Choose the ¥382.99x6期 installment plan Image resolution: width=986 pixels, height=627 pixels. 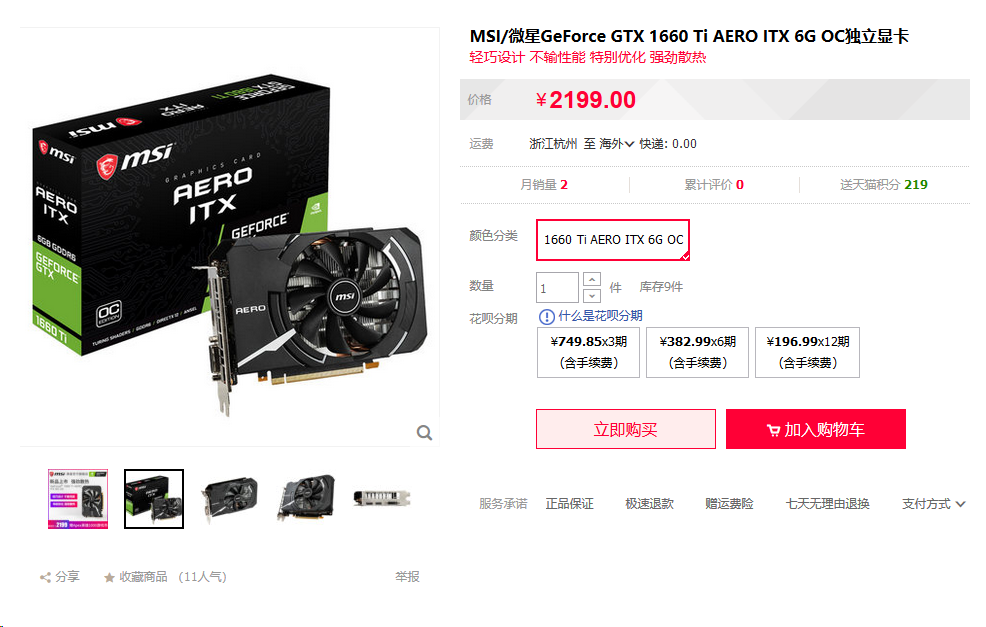coord(697,352)
